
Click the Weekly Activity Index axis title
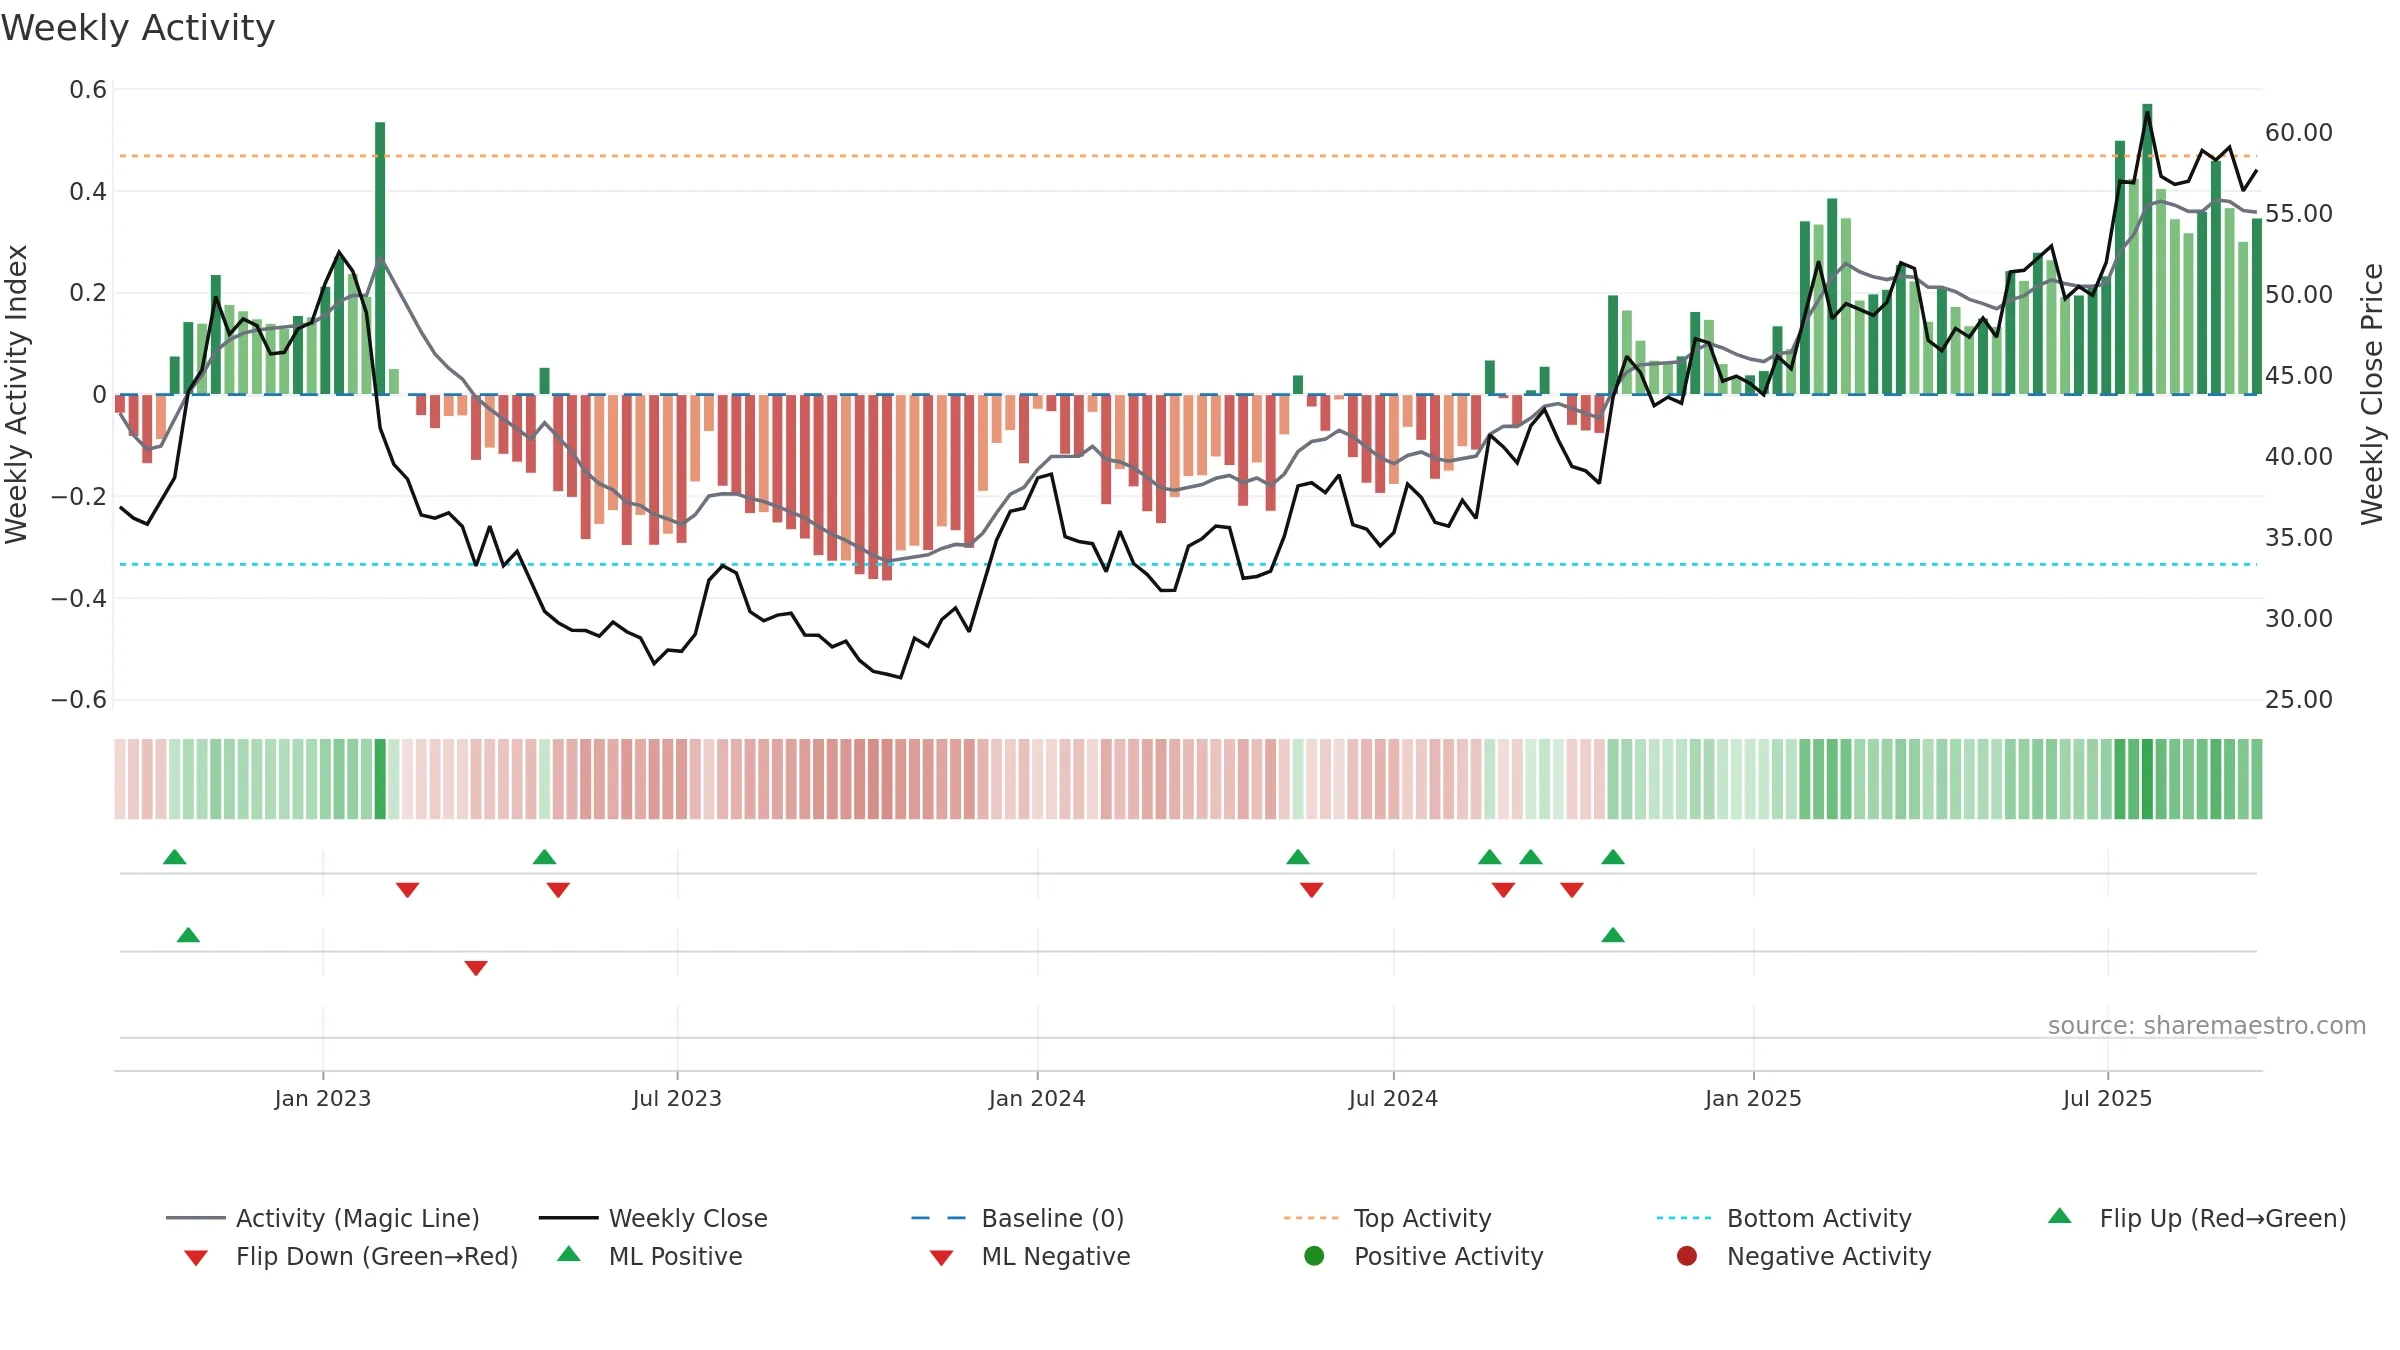point(16,394)
